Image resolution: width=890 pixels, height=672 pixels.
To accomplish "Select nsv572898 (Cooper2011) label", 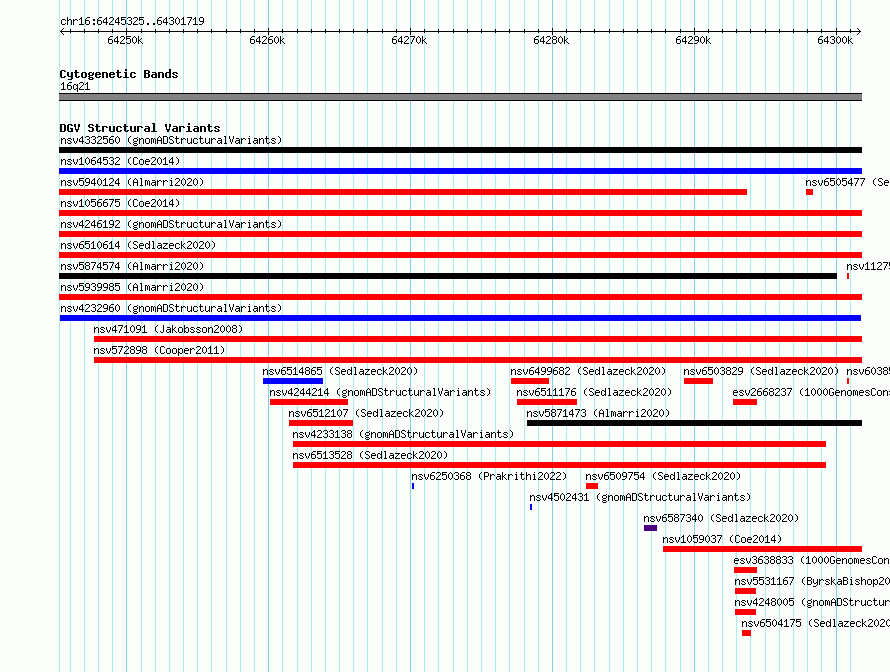I will [159, 350].
